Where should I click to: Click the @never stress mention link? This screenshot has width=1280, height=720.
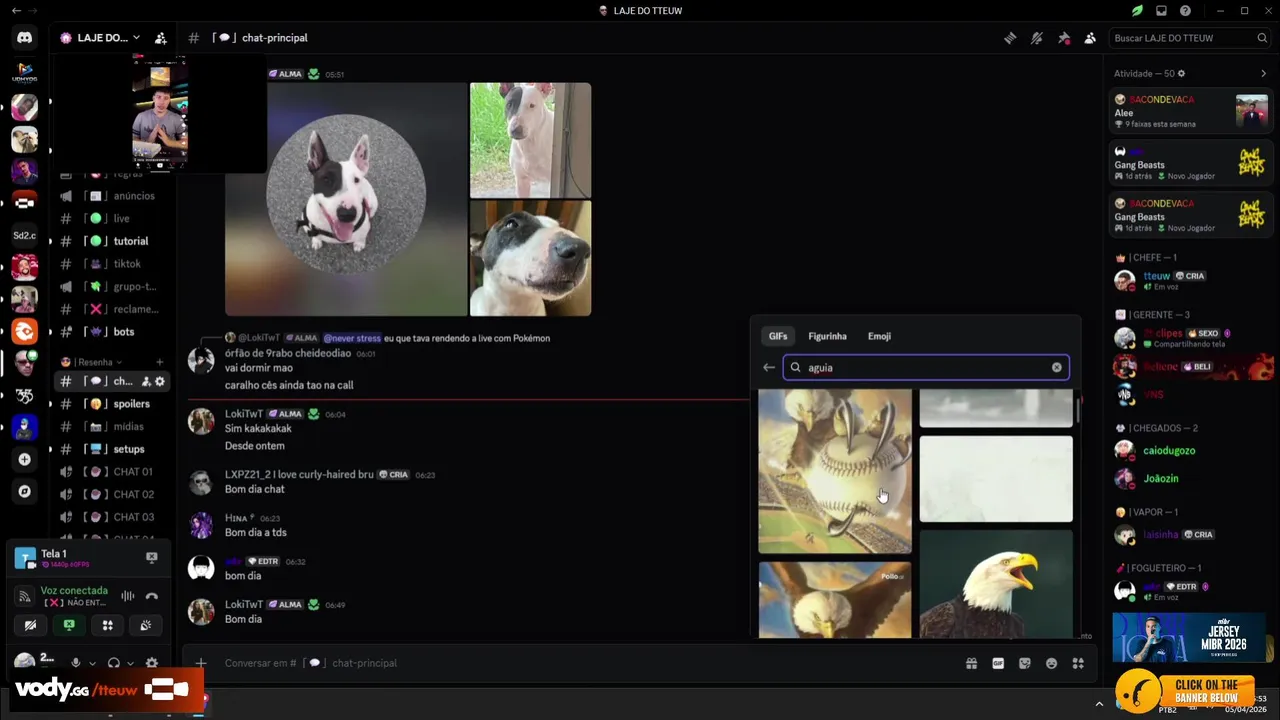click(x=351, y=338)
